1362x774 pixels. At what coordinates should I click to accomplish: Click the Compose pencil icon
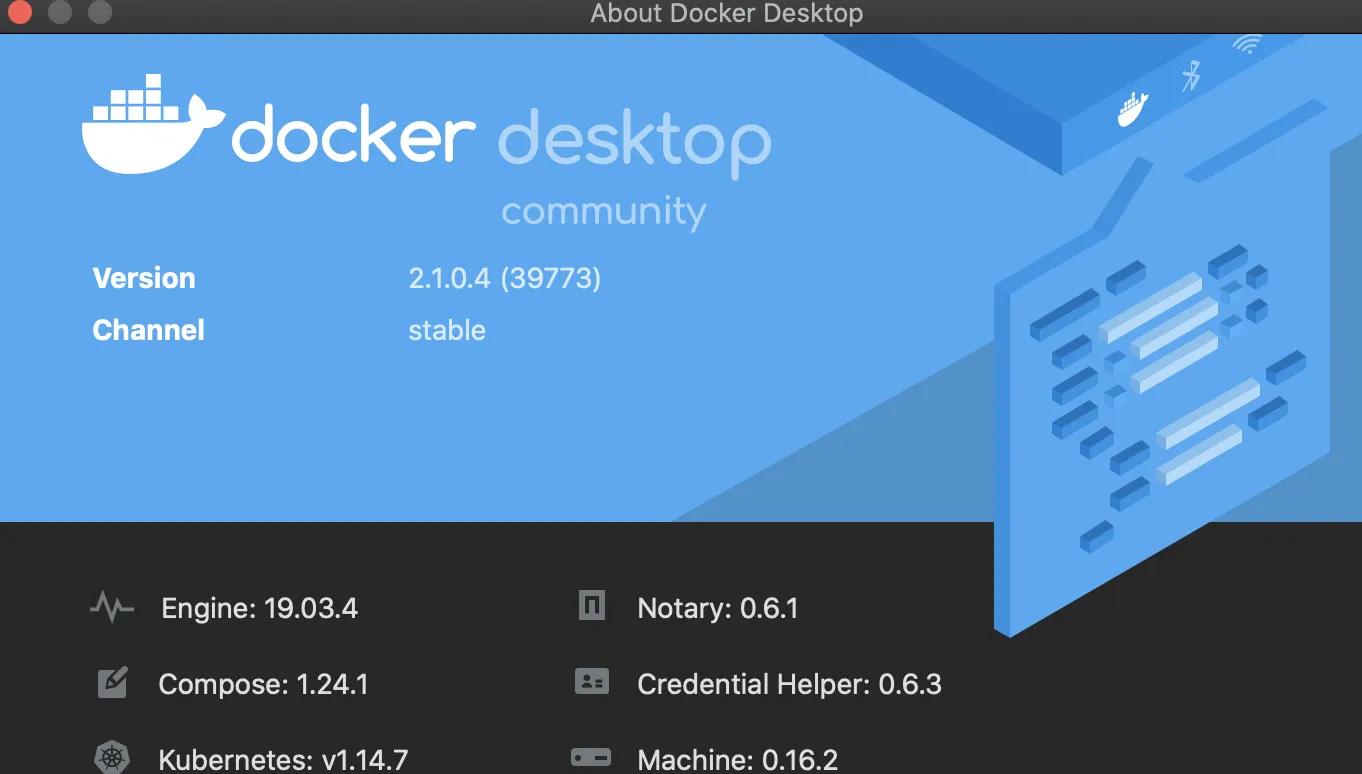coord(112,683)
